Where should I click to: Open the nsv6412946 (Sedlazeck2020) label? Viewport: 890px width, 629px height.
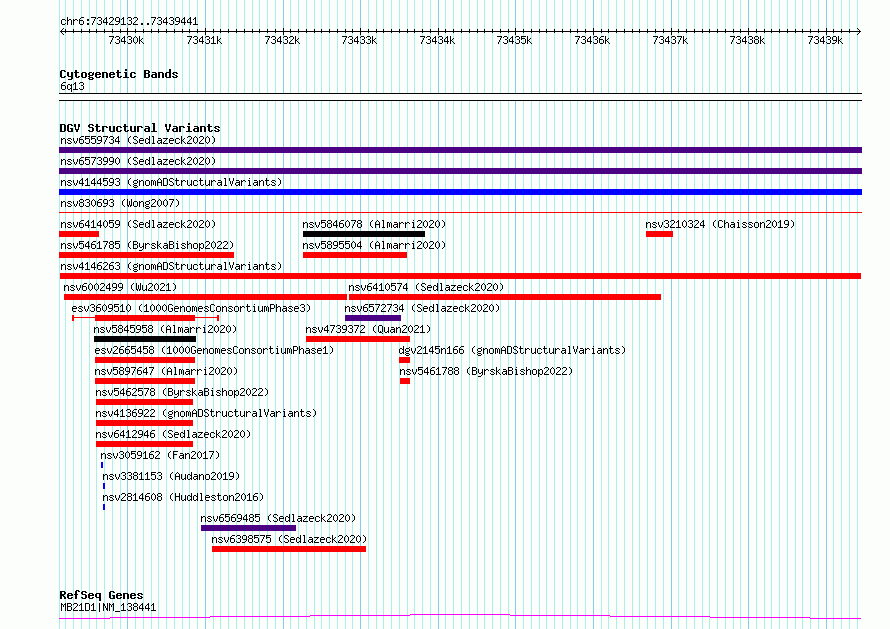[x=173, y=434]
